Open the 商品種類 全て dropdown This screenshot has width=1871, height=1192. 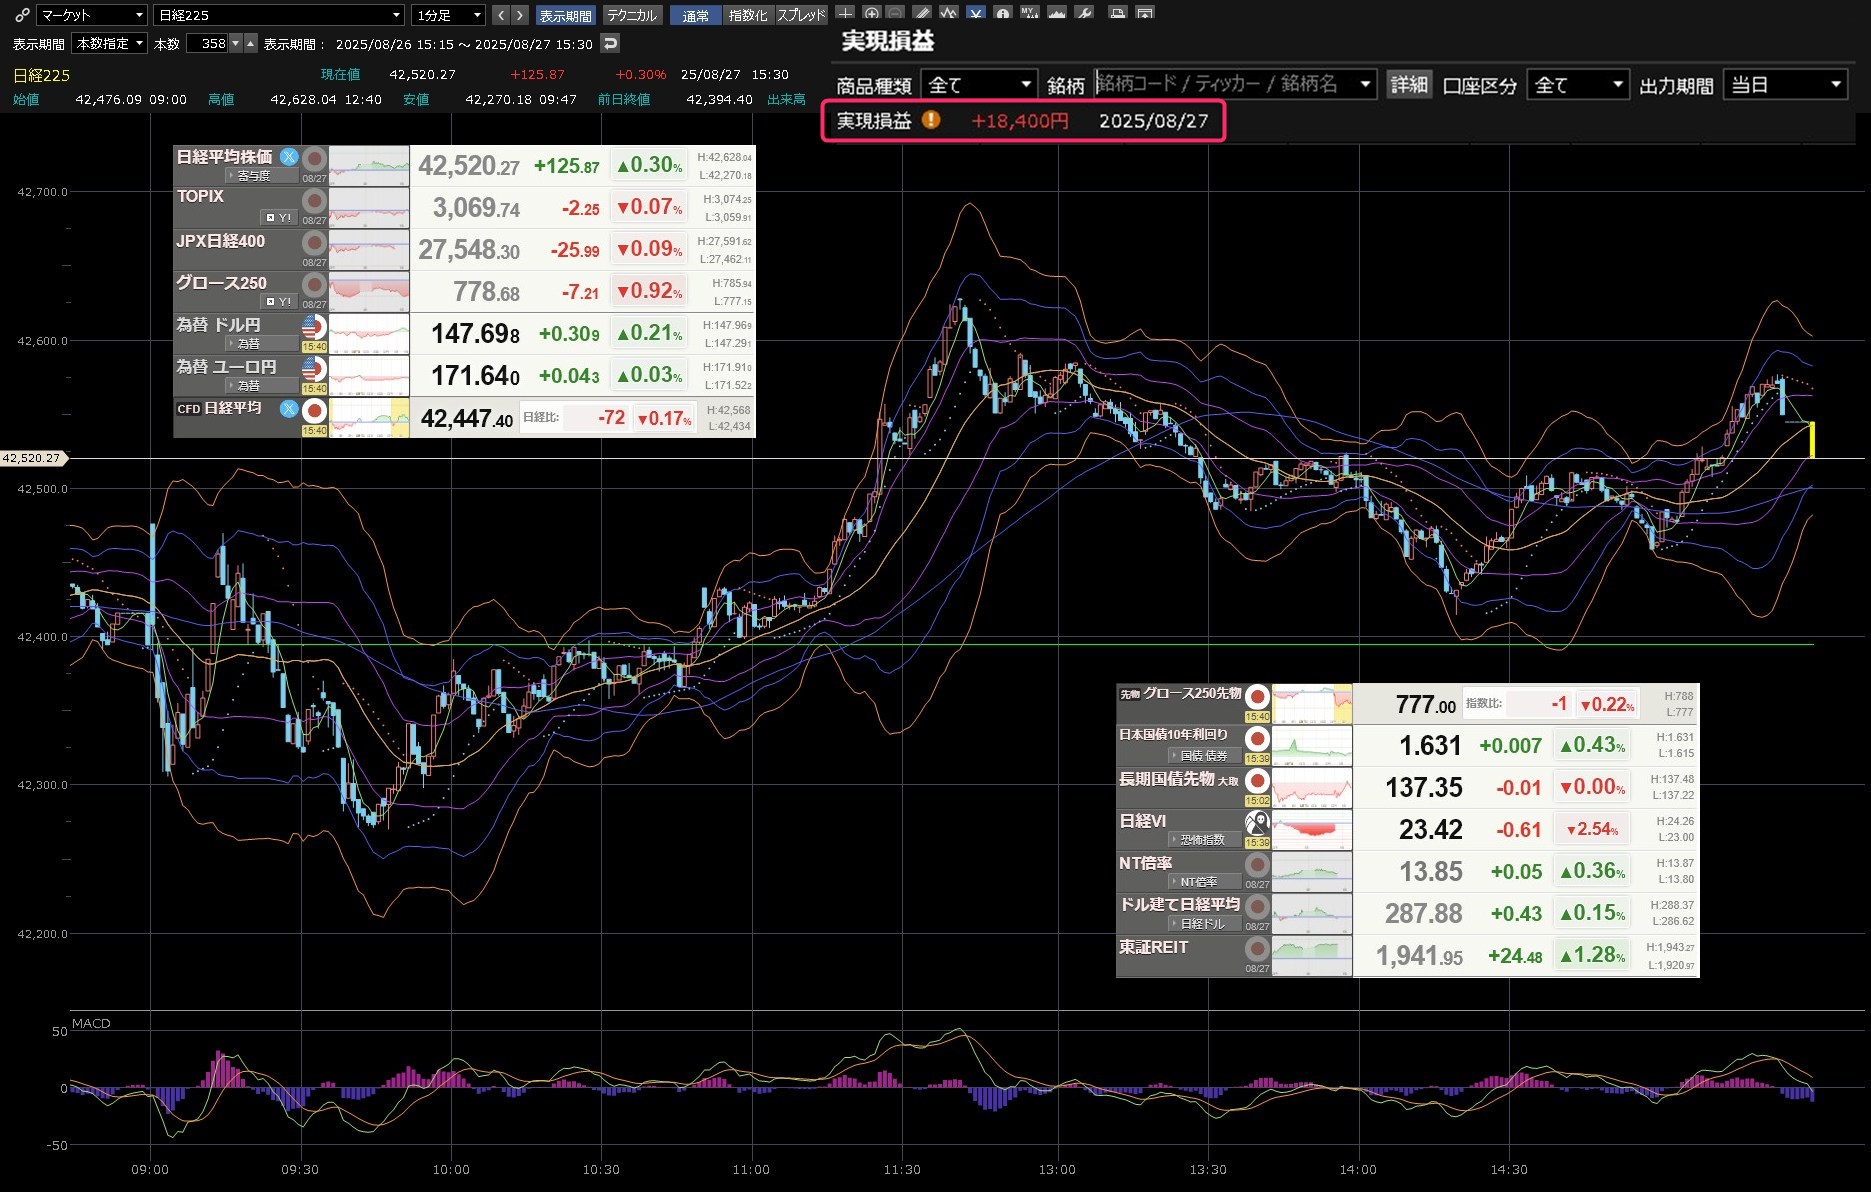[x=979, y=85]
